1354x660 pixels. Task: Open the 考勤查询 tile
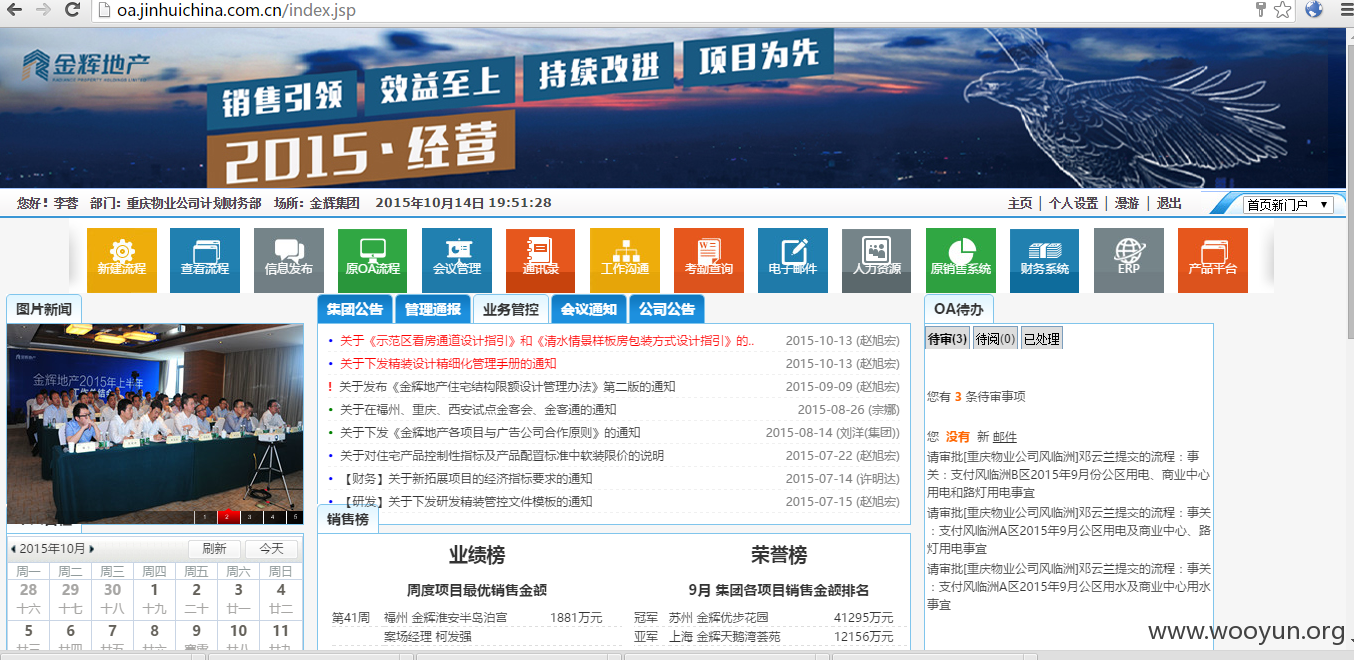pyautogui.click(x=709, y=260)
